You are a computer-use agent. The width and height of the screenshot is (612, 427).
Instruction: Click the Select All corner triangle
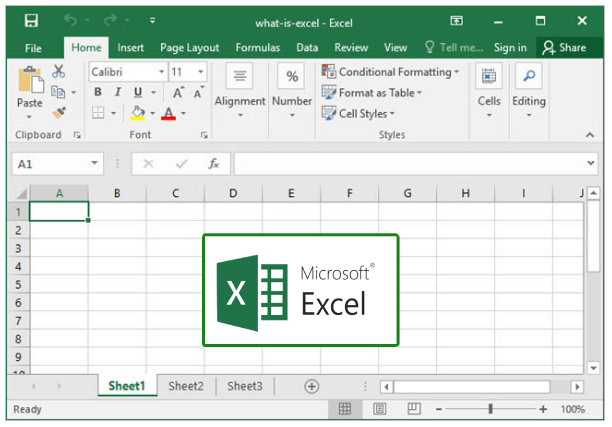click(21, 193)
